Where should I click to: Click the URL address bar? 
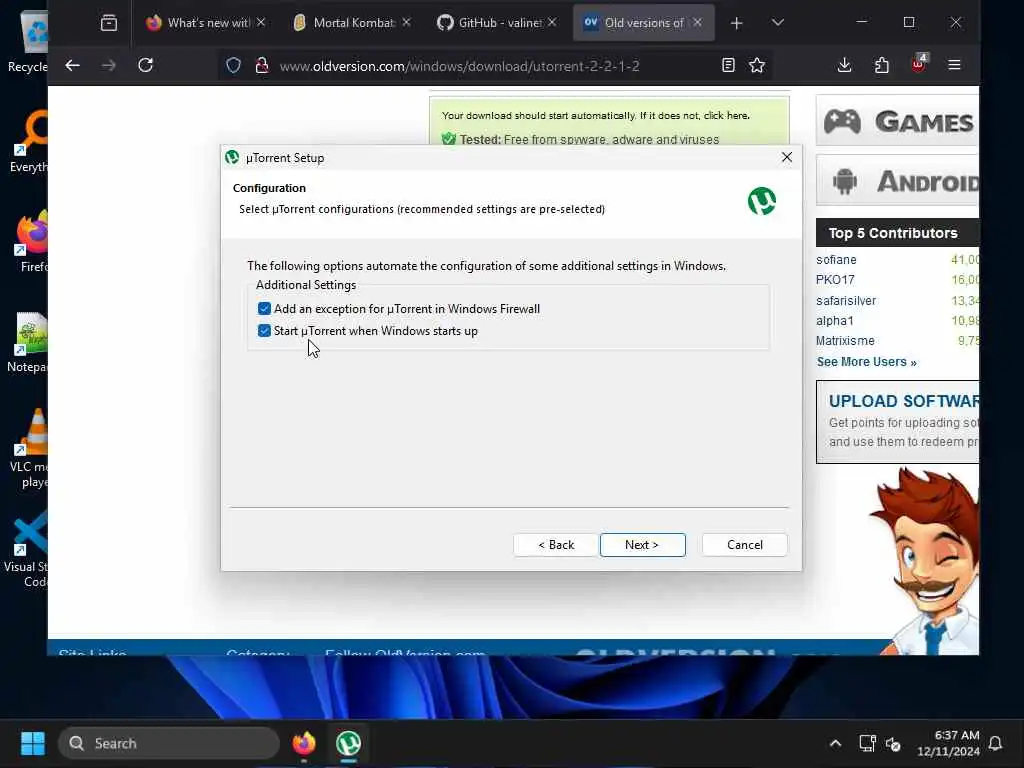tap(494, 66)
